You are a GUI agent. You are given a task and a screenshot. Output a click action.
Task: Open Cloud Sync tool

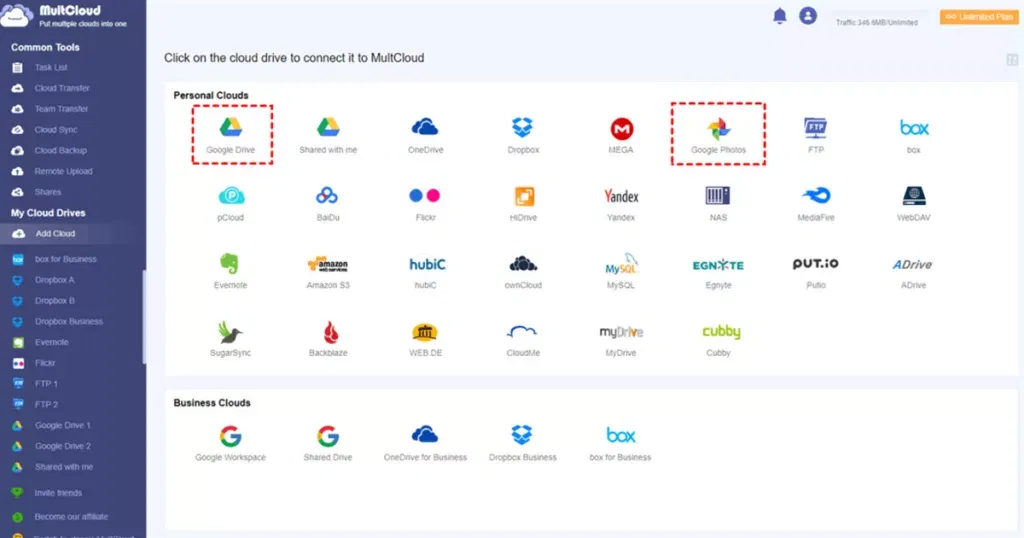coord(56,130)
